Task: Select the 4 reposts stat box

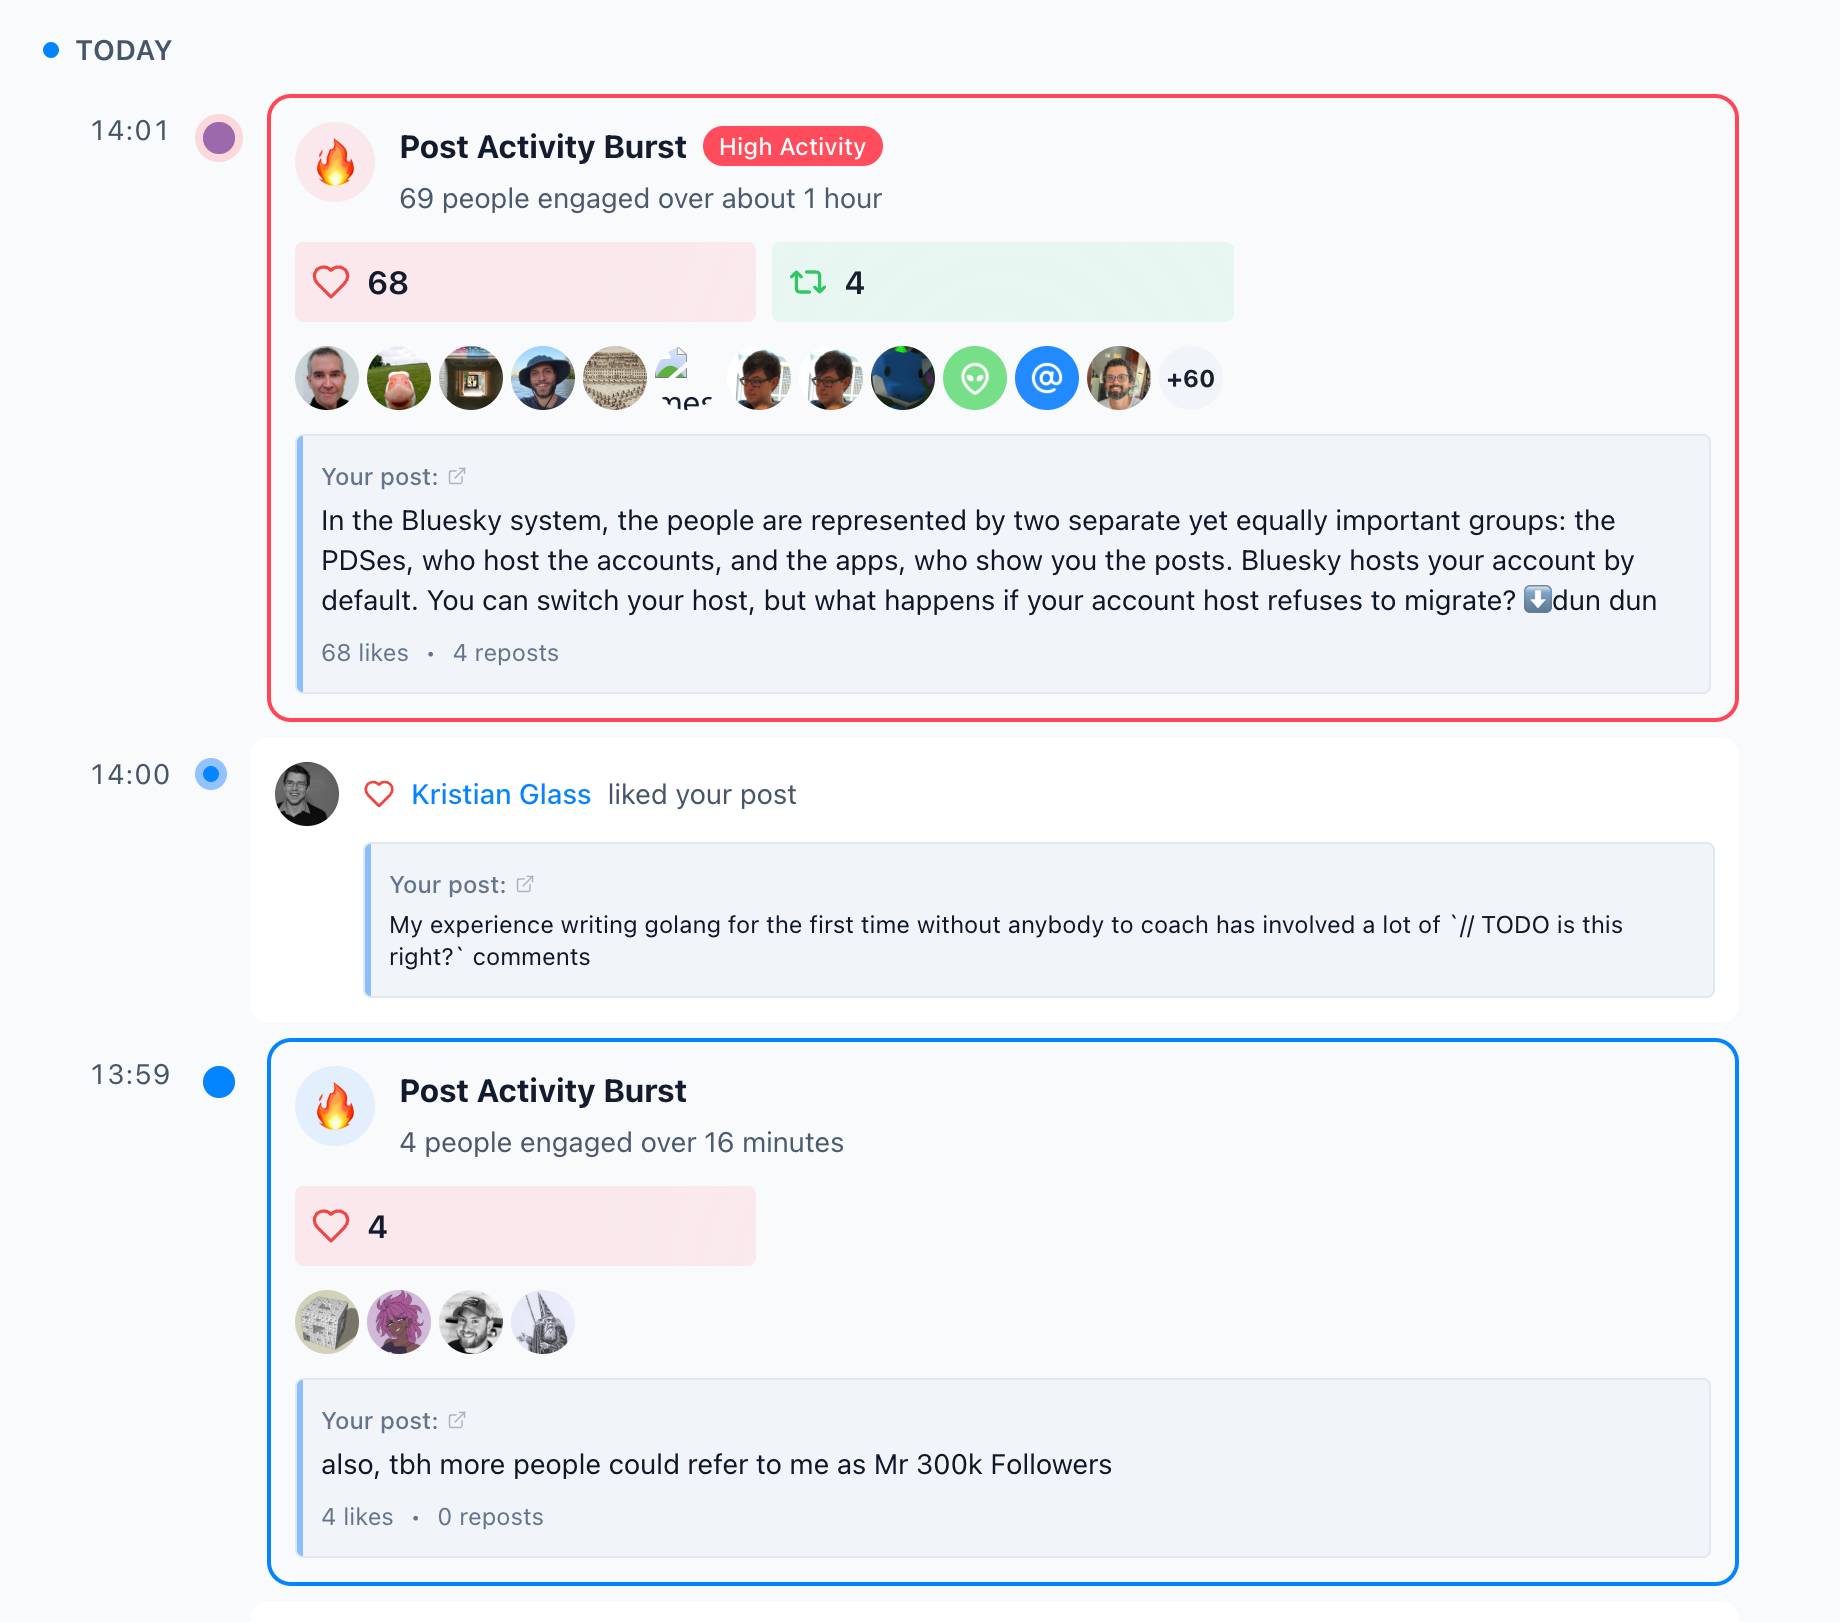Action: click(1002, 282)
